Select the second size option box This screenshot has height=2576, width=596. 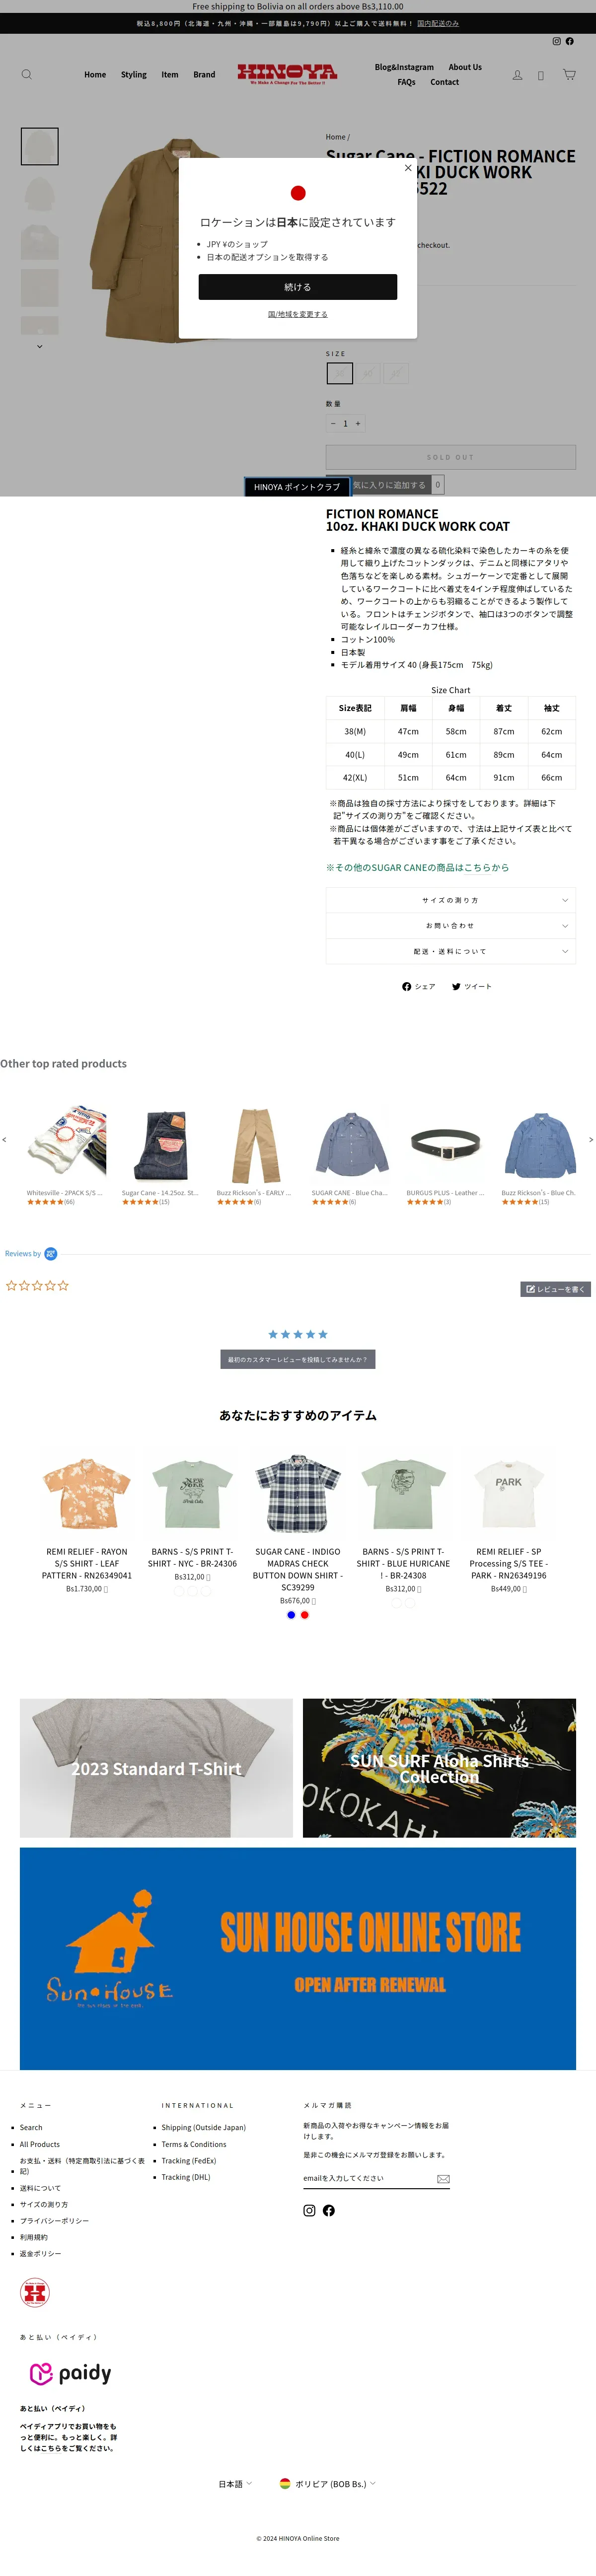tap(368, 373)
